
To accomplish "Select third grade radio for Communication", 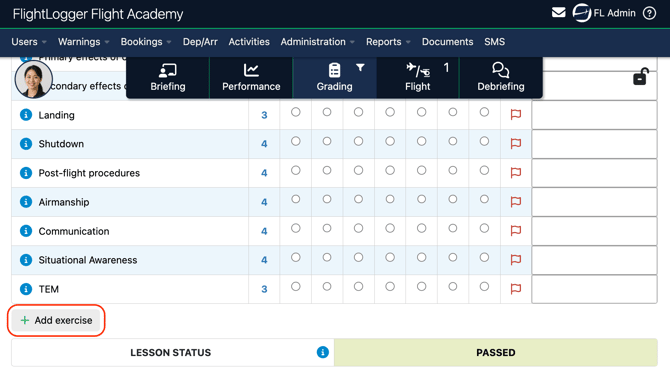I will [359, 228].
